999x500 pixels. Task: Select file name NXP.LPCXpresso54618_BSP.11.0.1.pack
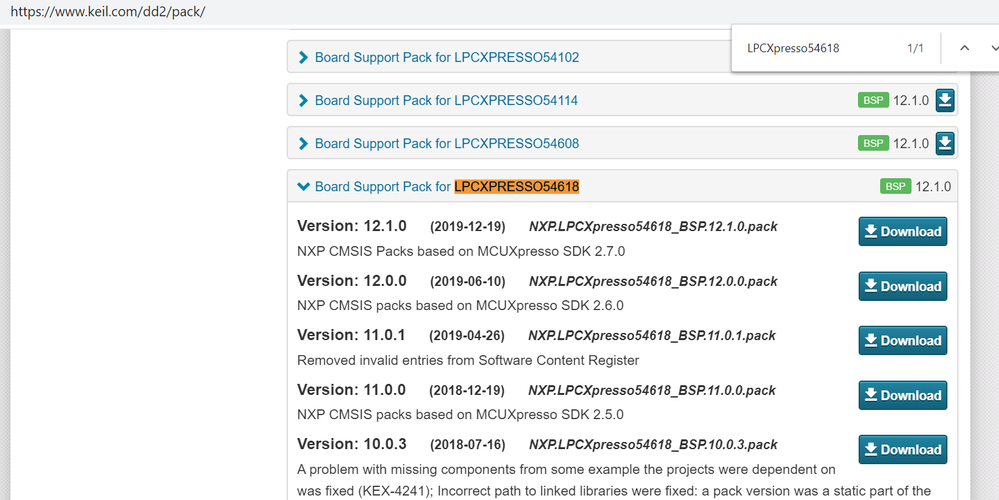click(652, 336)
